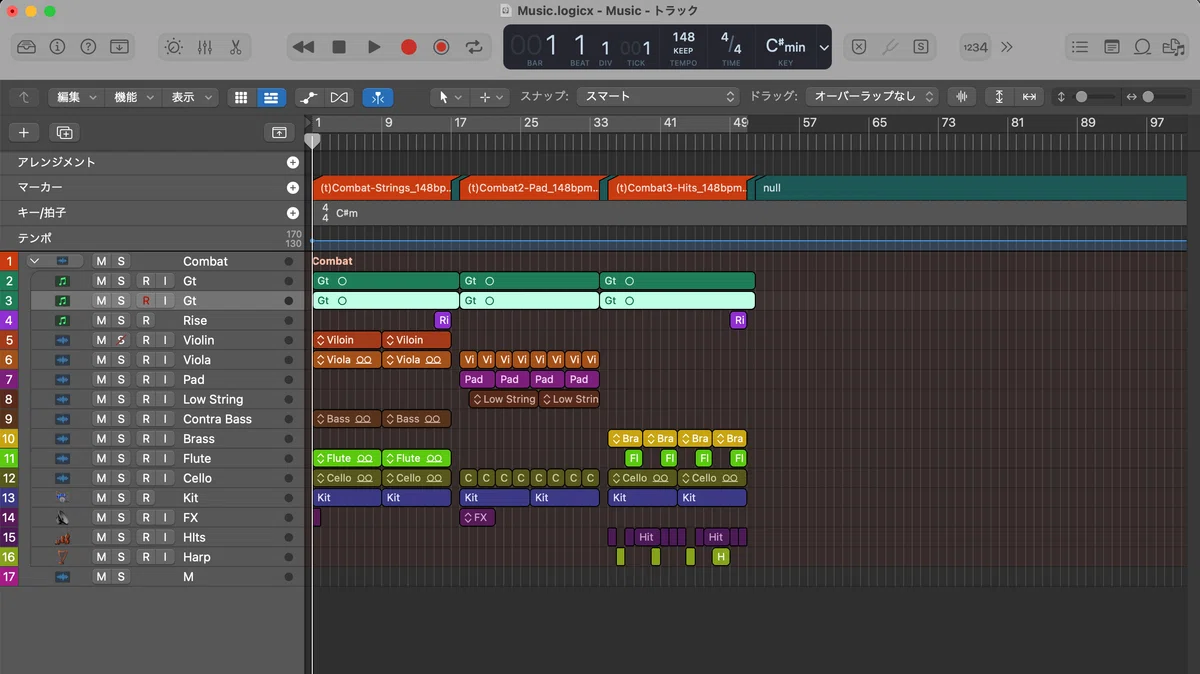The image size is (1200, 674).
Task: Open the 表示 menu
Action: tap(191, 97)
